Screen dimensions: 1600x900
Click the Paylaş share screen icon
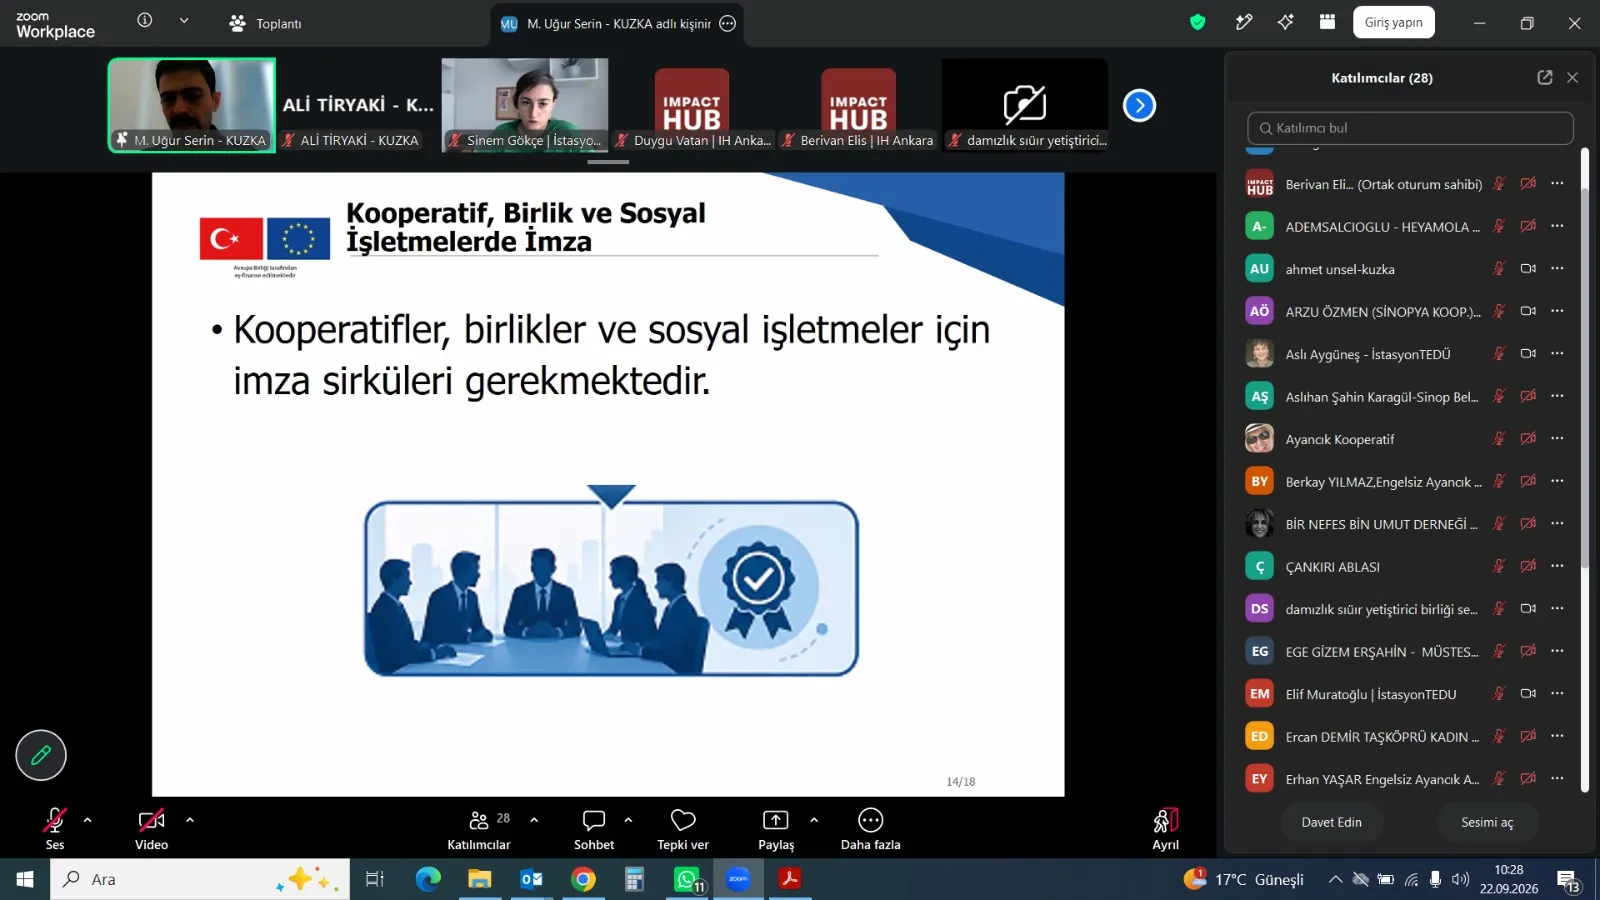click(776, 820)
